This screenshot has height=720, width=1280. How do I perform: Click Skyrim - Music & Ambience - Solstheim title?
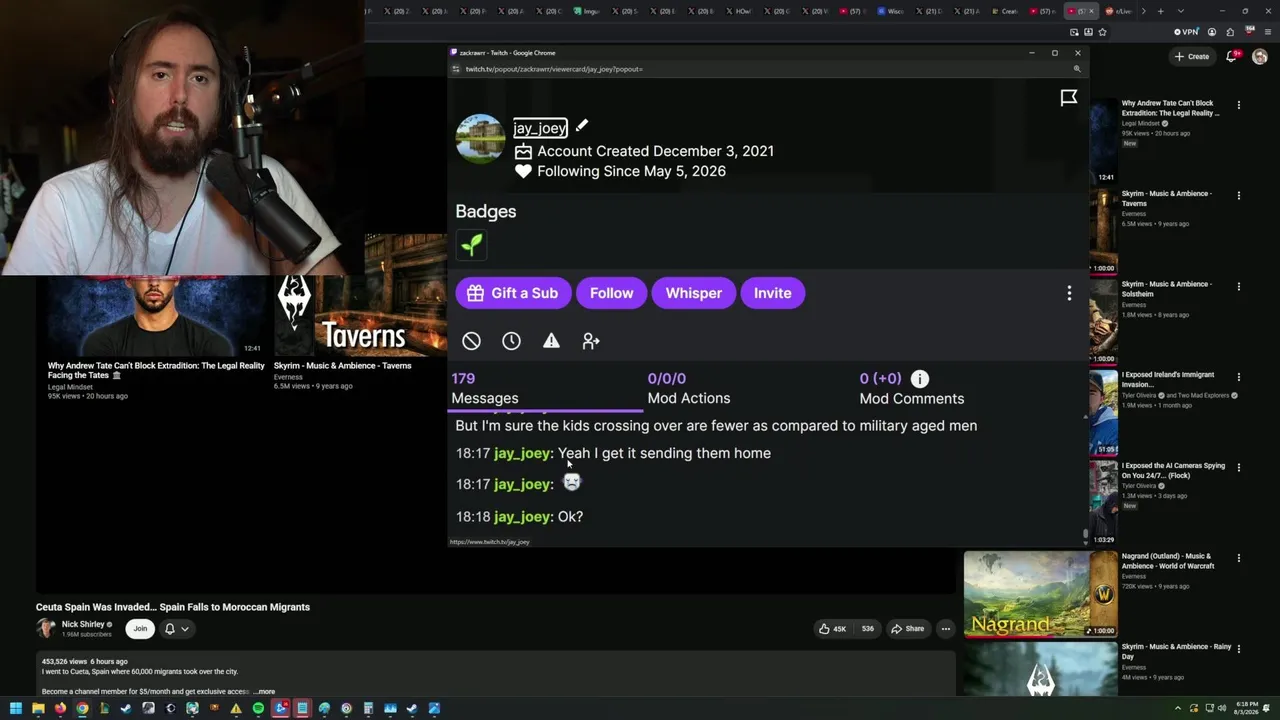pos(1166,288)
